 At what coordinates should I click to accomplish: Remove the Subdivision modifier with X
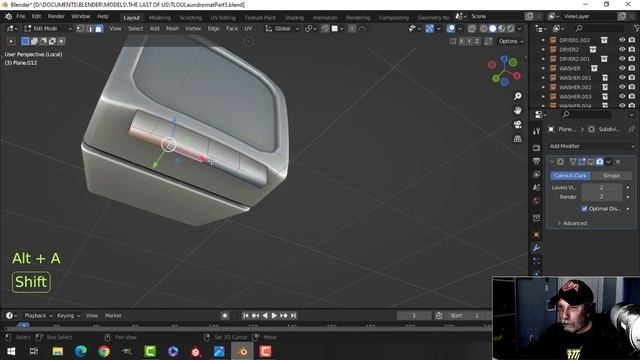click(618, 162)
